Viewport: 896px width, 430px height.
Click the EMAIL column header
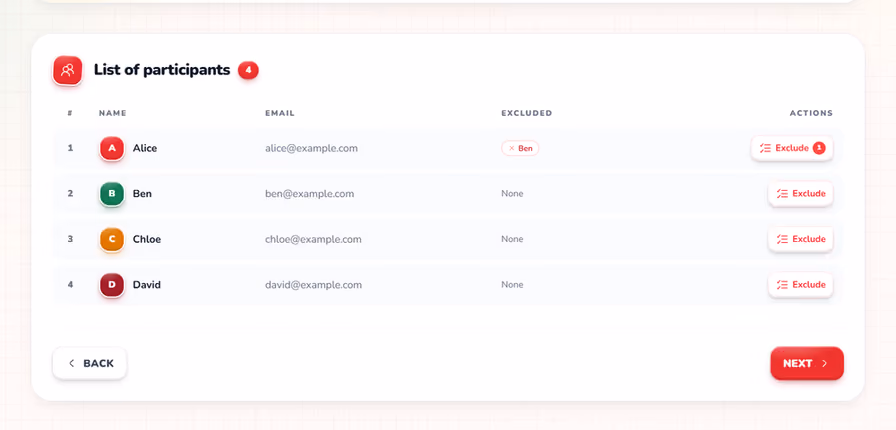tap(280, 113)
